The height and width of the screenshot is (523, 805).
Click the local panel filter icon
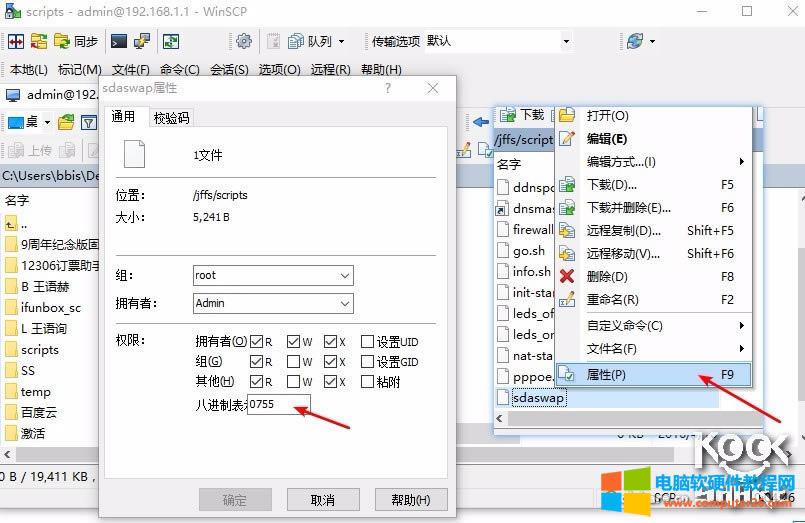pyautogui.click(x=88, y=122)
